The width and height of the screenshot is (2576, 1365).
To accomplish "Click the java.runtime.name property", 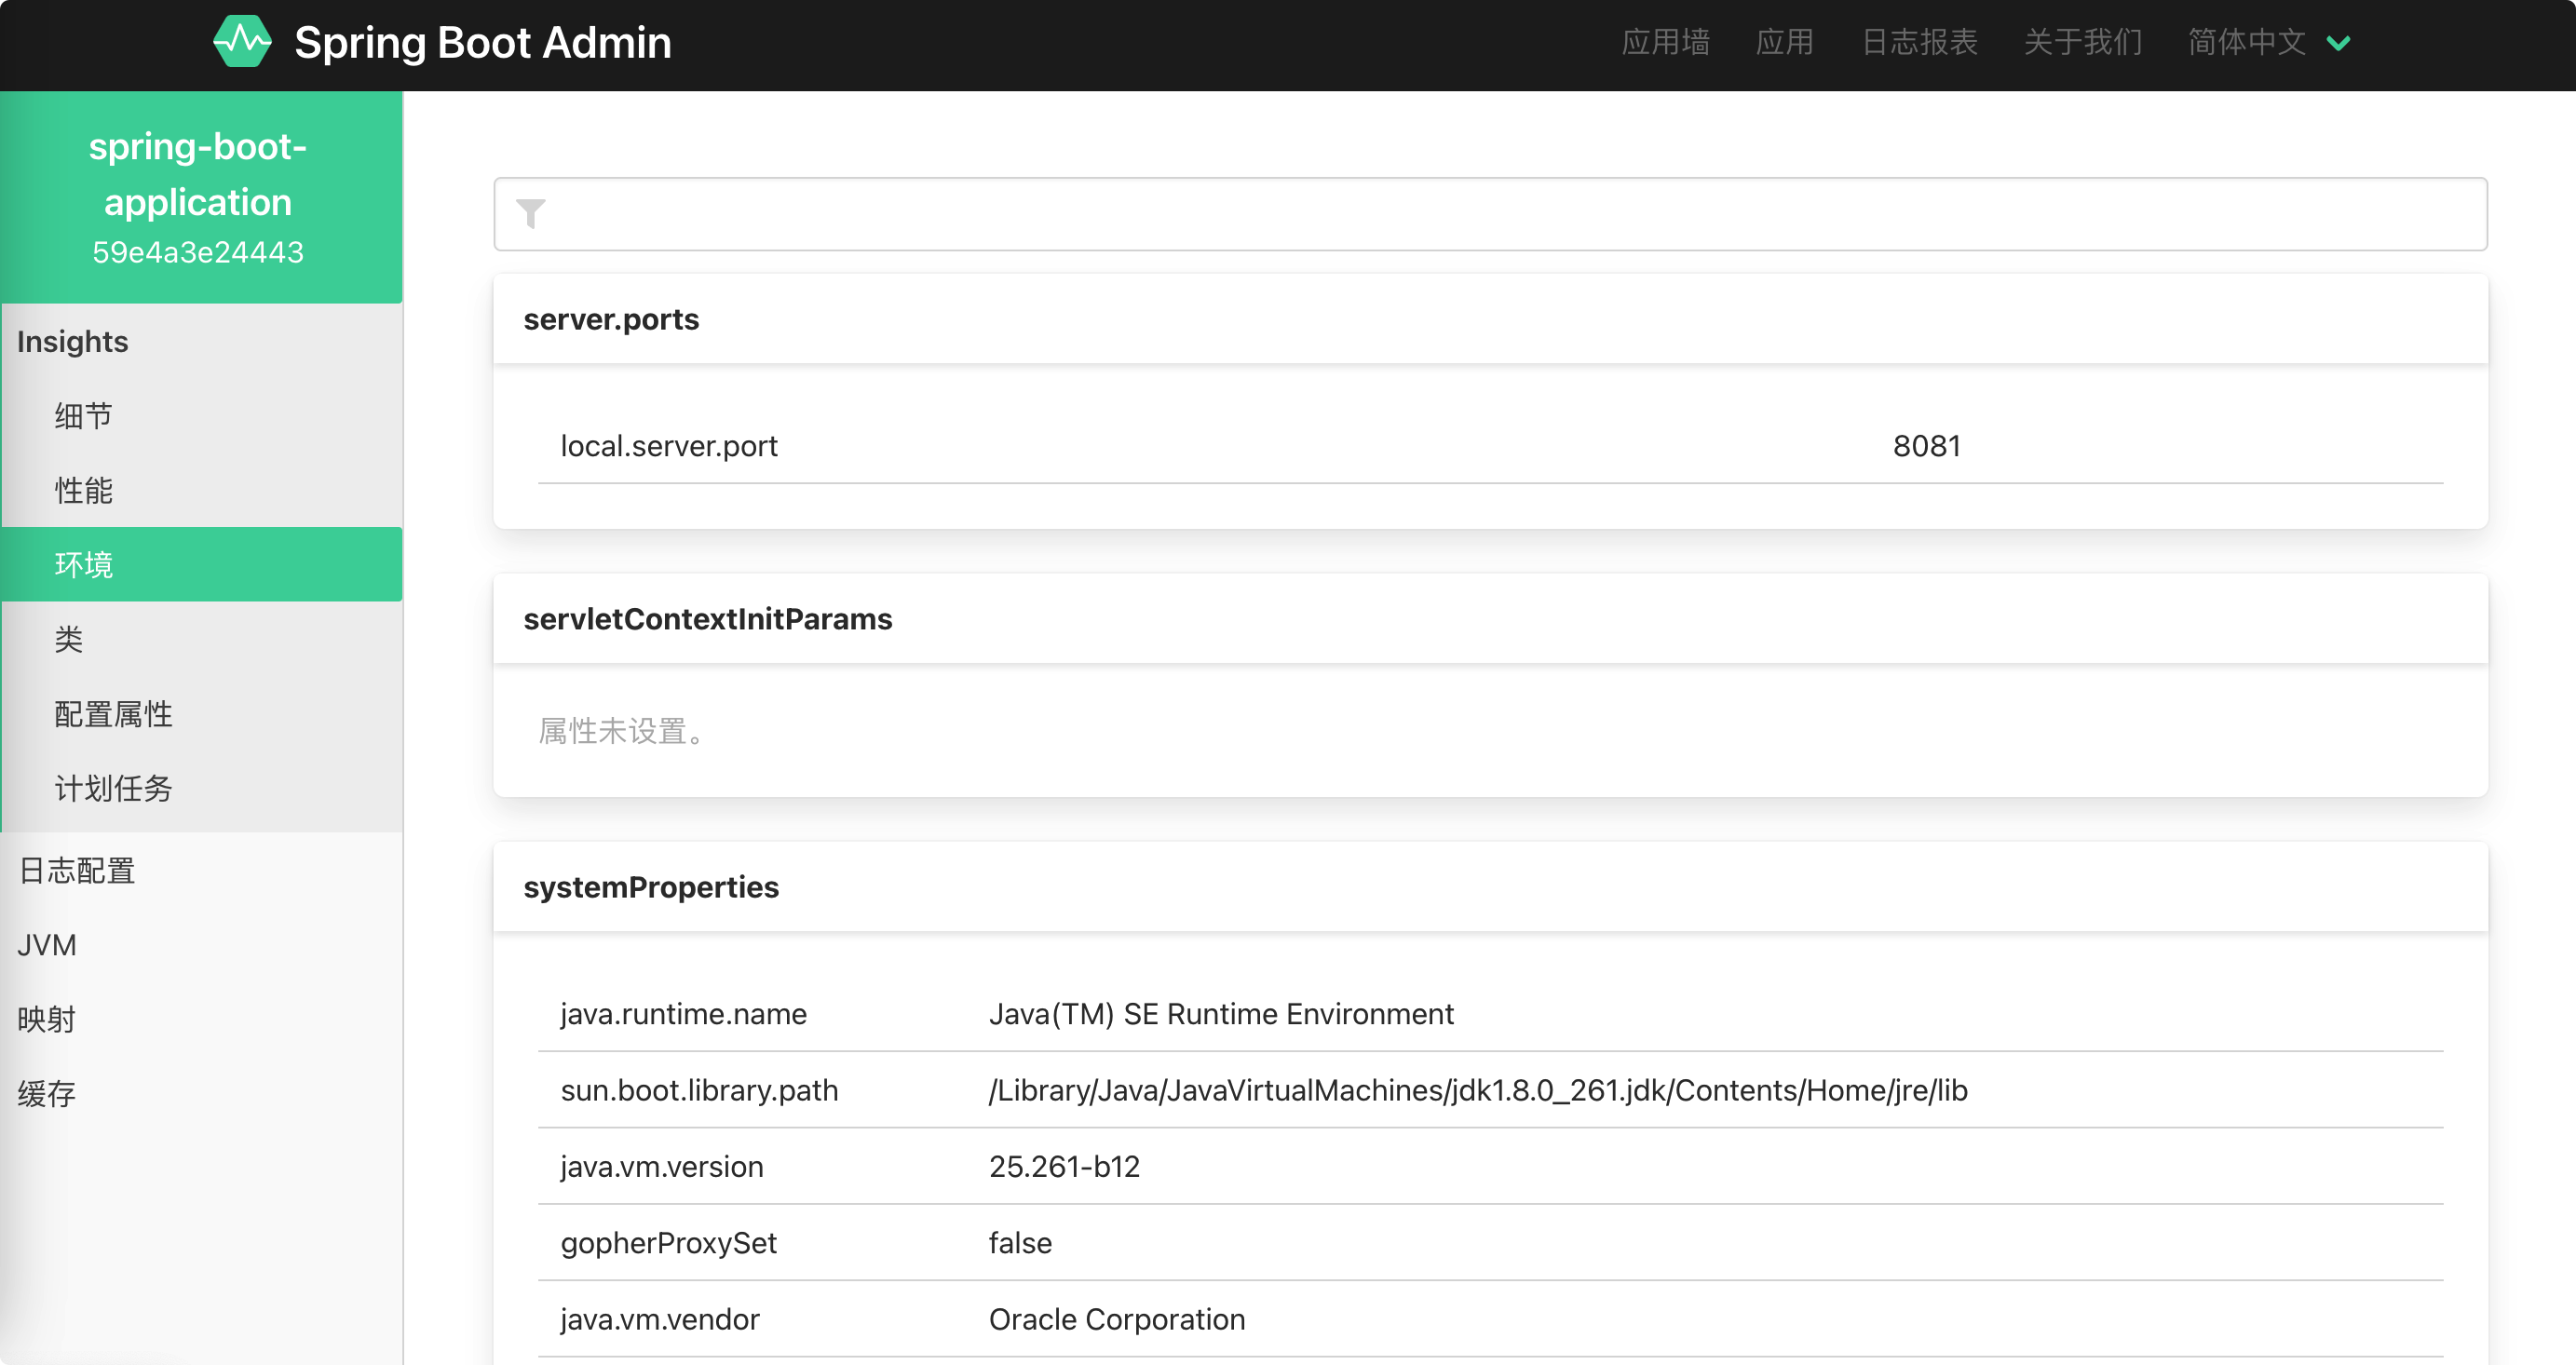I will coord(684,1014).
